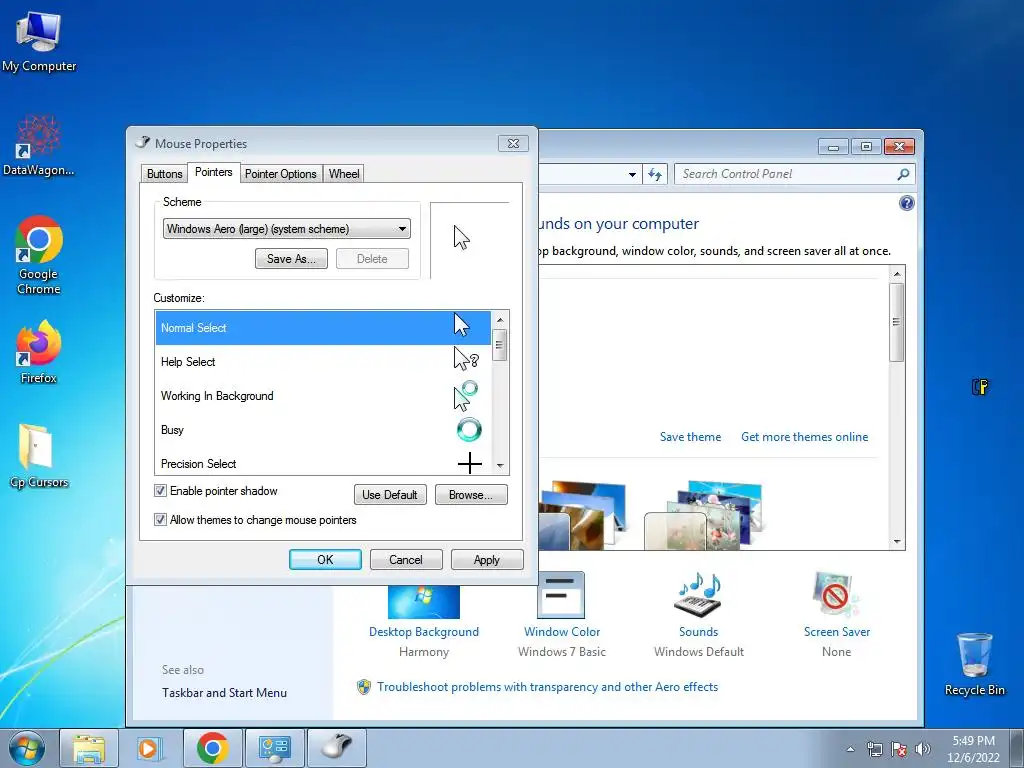Open Action Center flag icon
Image resolution: width=1024 pixels, height=768 pixels.
coord(899,749)
